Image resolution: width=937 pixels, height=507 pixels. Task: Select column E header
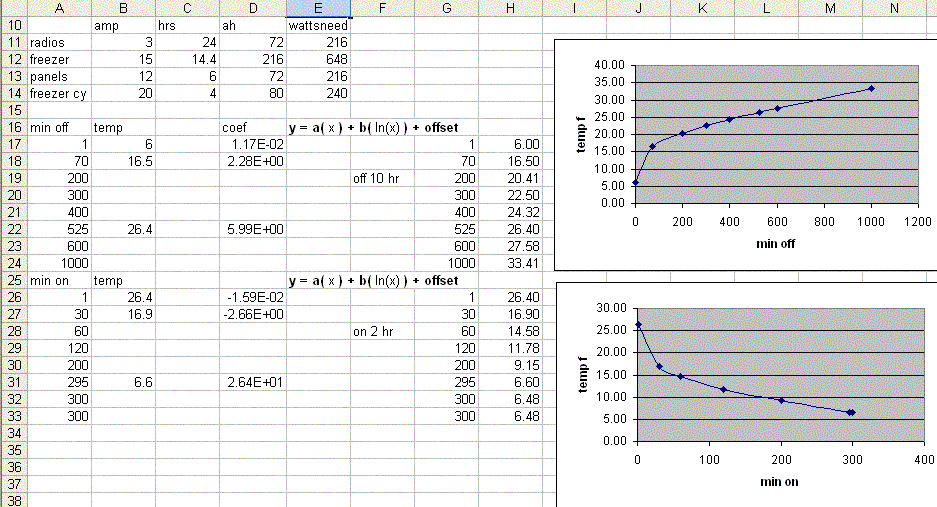(x=318, y=8)
